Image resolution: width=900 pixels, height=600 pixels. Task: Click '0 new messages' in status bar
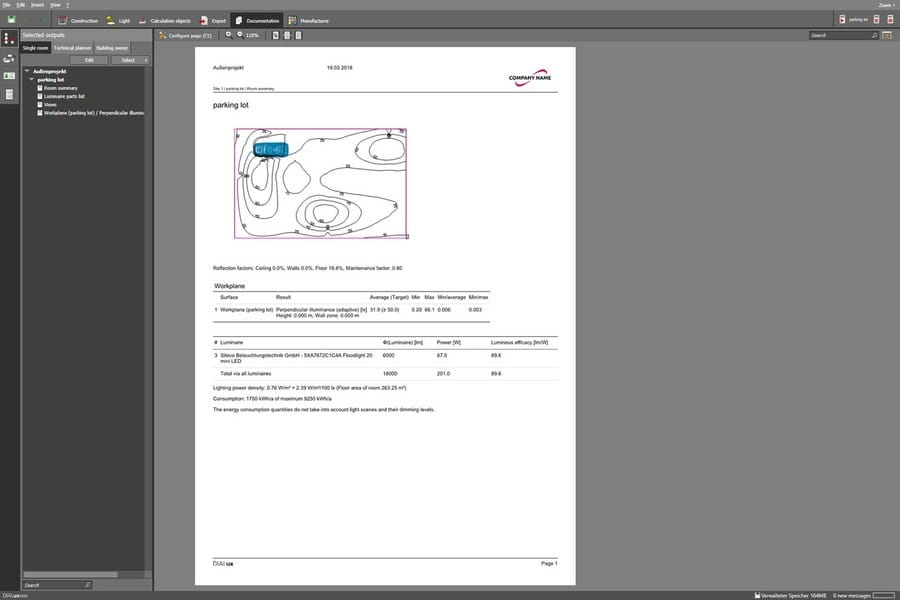[852, 596]
